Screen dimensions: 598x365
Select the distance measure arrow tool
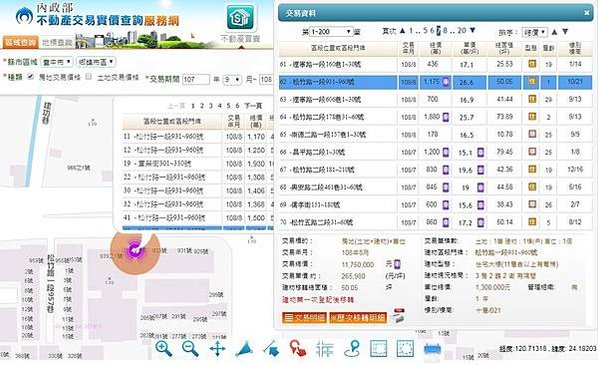coord(271,349)
